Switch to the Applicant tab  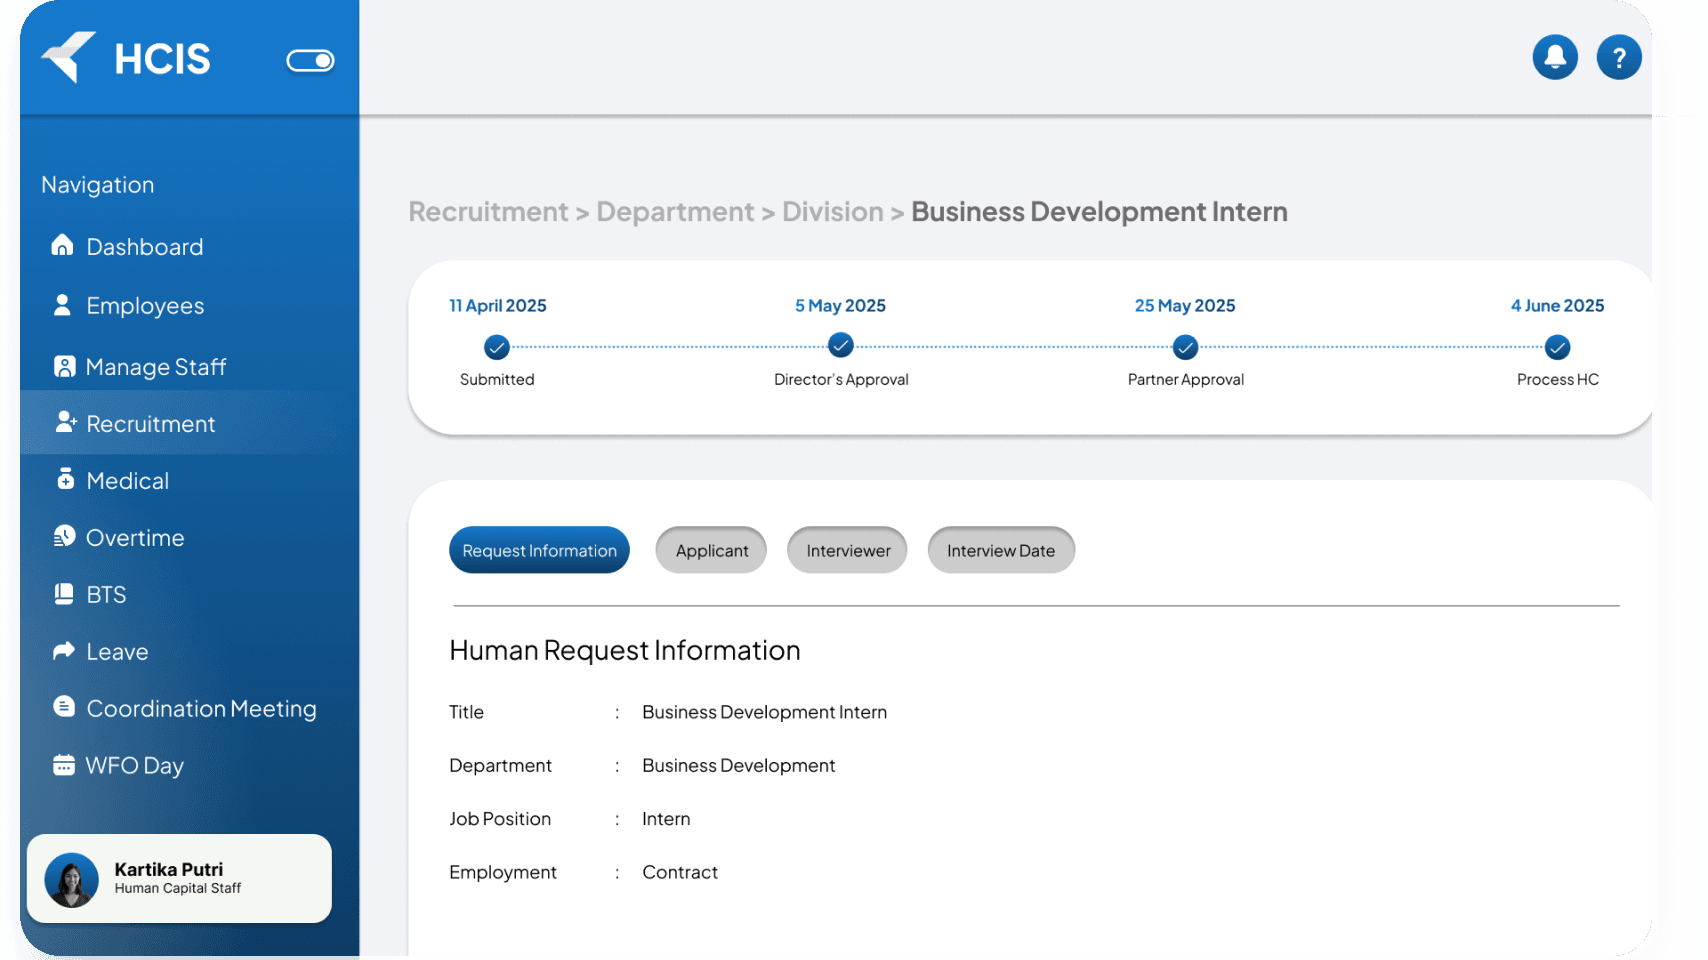[x=711, y=550]
